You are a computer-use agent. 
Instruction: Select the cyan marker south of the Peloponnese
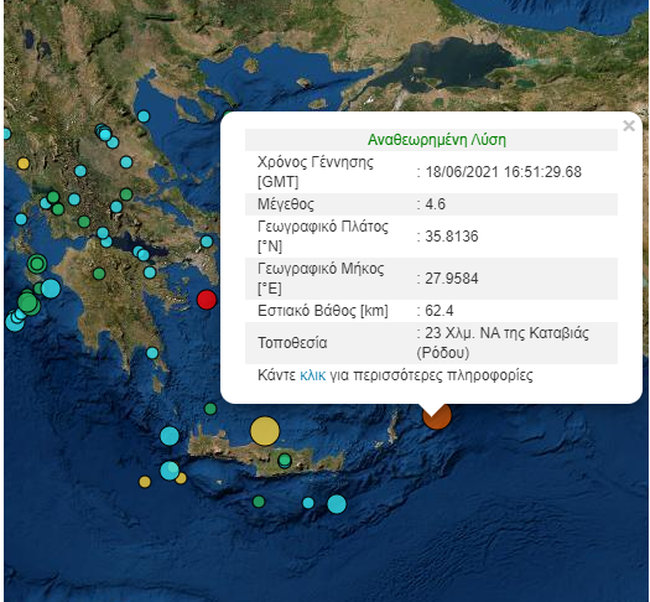pyautogui.click(x=152, y=352)
